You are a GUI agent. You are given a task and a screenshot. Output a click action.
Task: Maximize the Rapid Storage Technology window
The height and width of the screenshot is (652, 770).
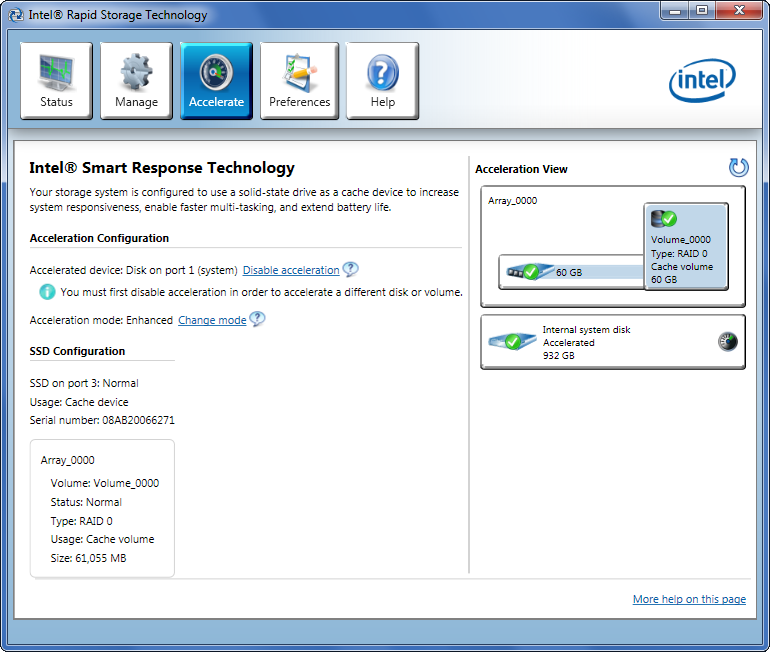702,11
